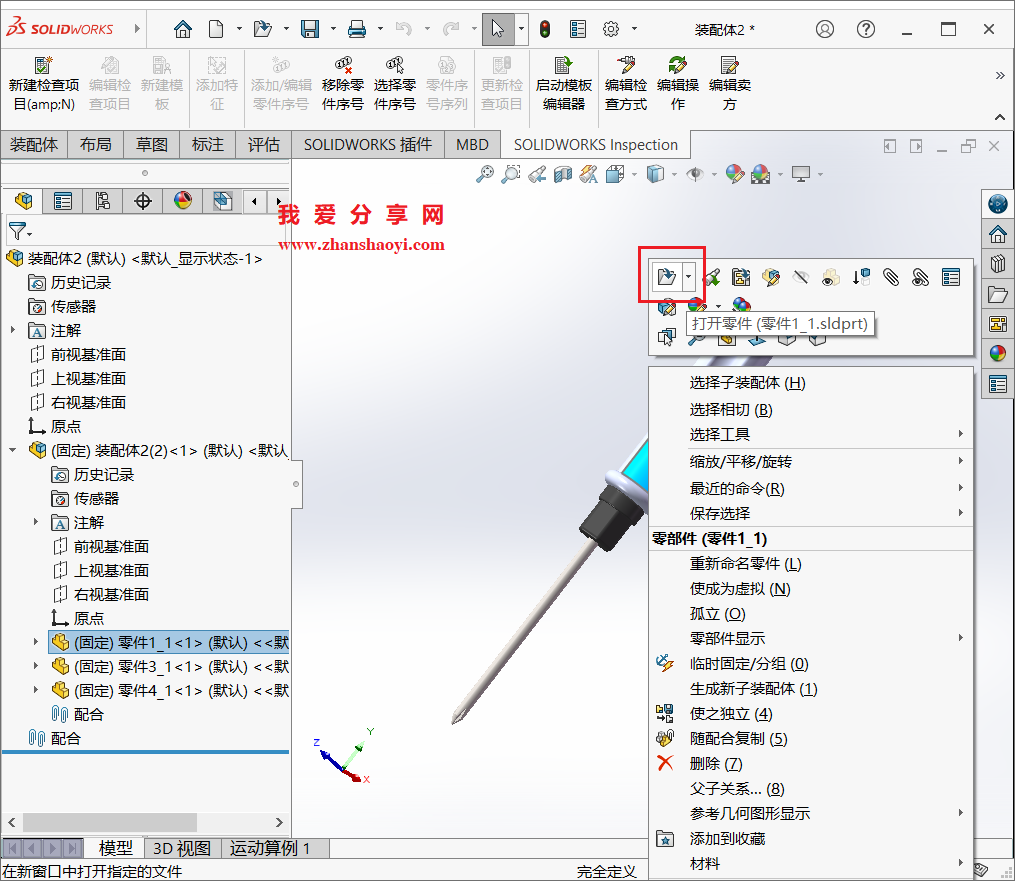This screenshot has height=881, width=1015.
Task: Click Zoom to Area icon in view toolbar
Action: 511,173
